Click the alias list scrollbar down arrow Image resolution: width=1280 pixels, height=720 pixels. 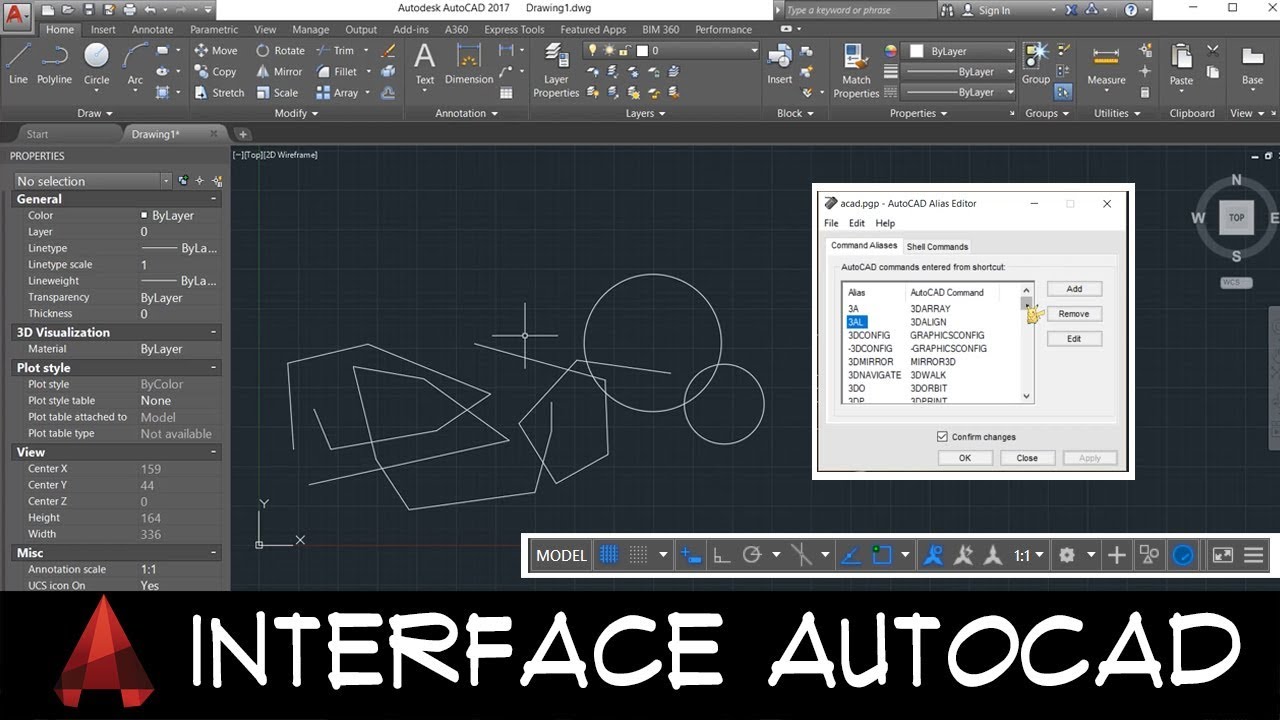tap(1026, 397)
